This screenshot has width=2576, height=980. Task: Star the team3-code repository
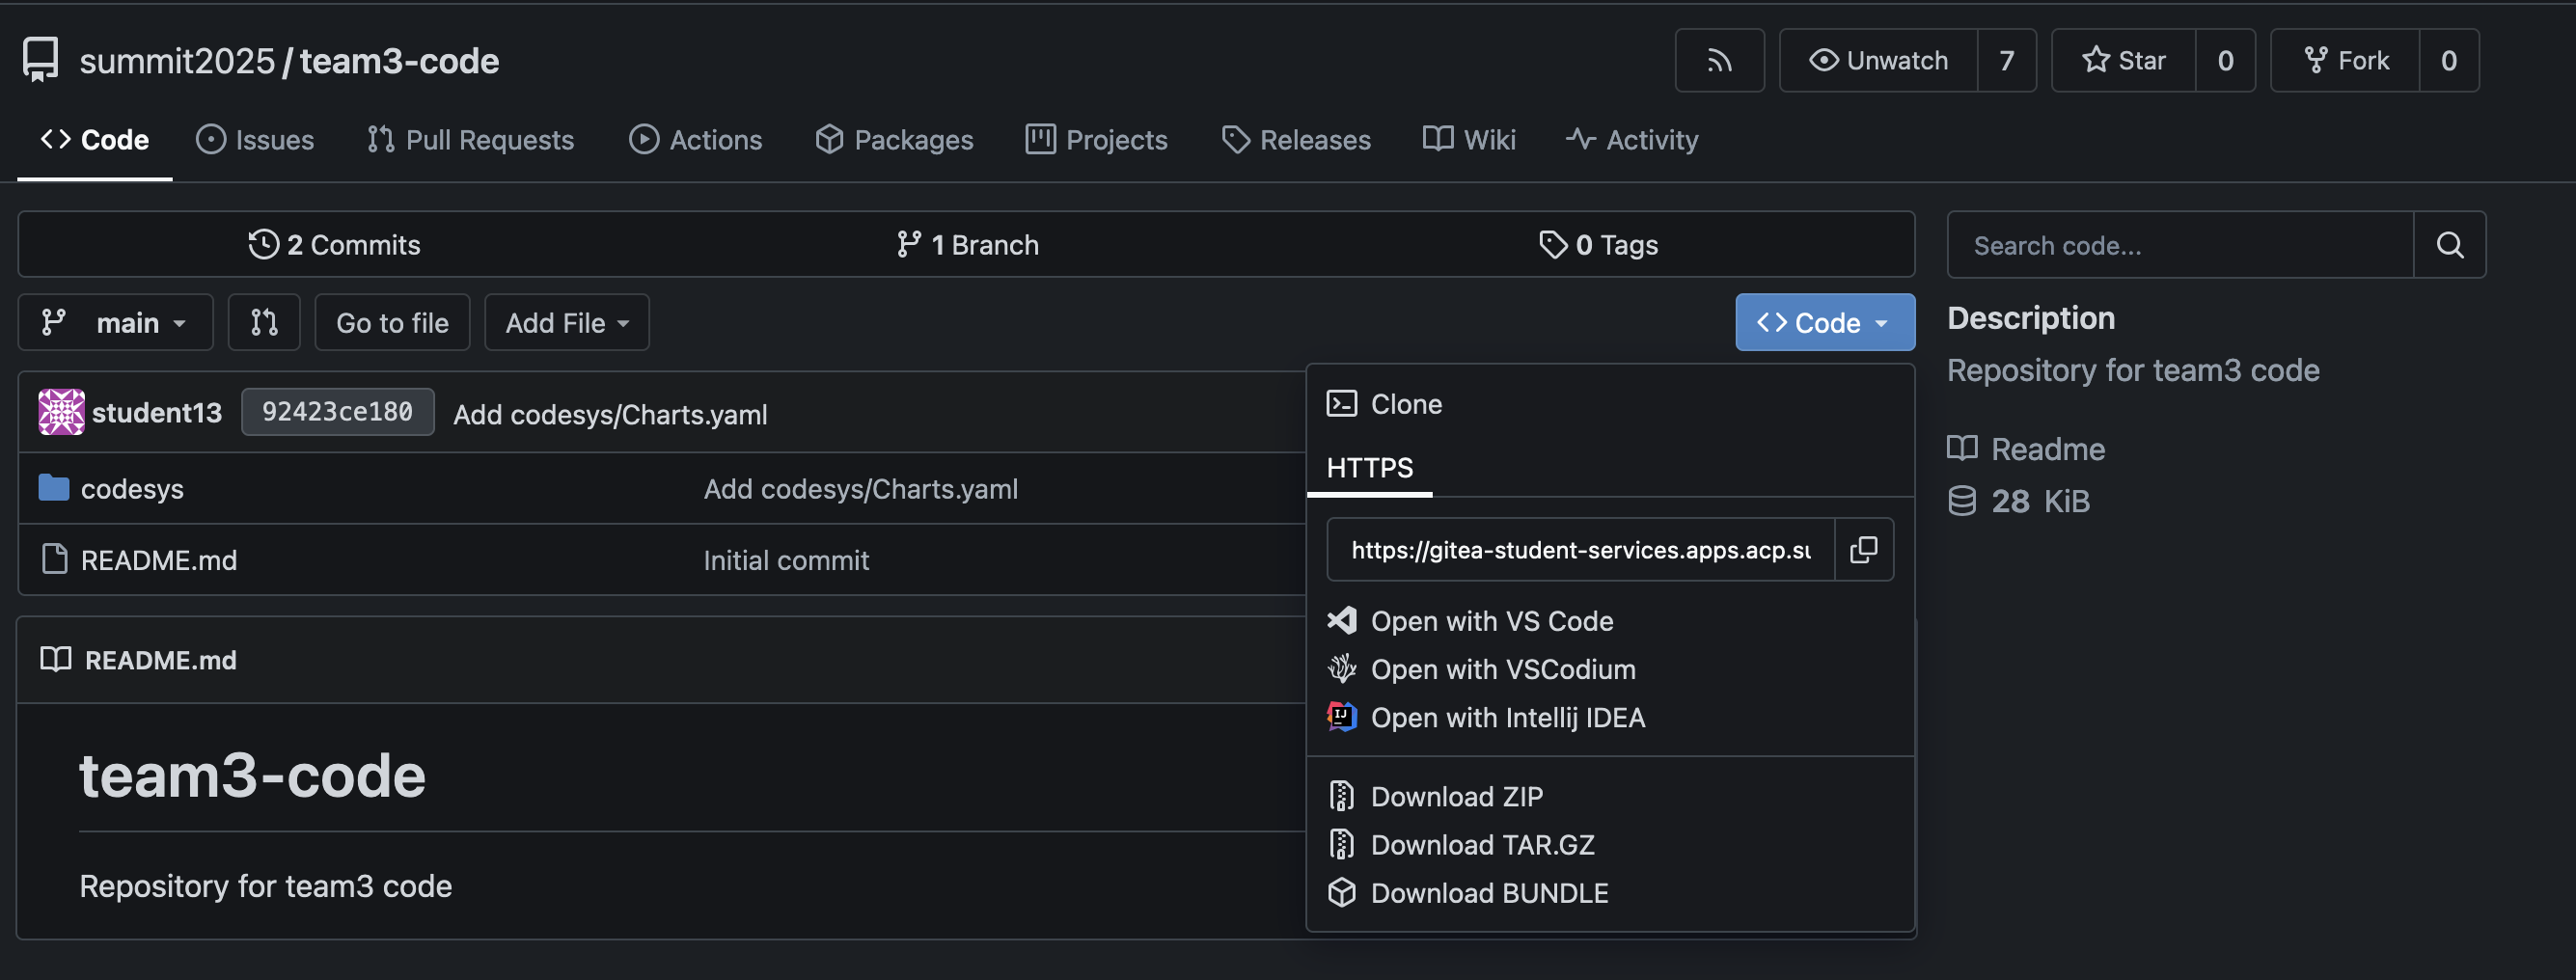[2124, 61]
